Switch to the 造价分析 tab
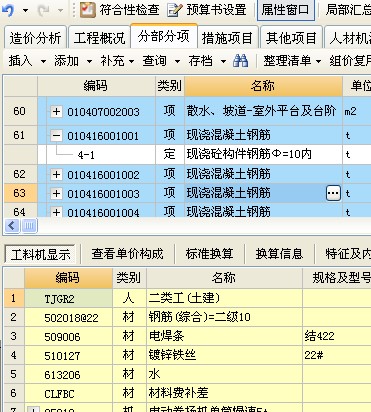The width and height of the screenshot is (371, 412). [35, 37]
